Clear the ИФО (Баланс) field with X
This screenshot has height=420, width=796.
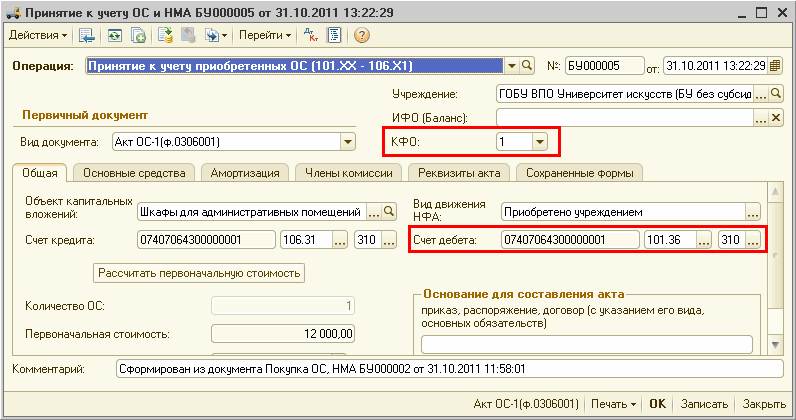pyautogui.click(x=776, y=118)
